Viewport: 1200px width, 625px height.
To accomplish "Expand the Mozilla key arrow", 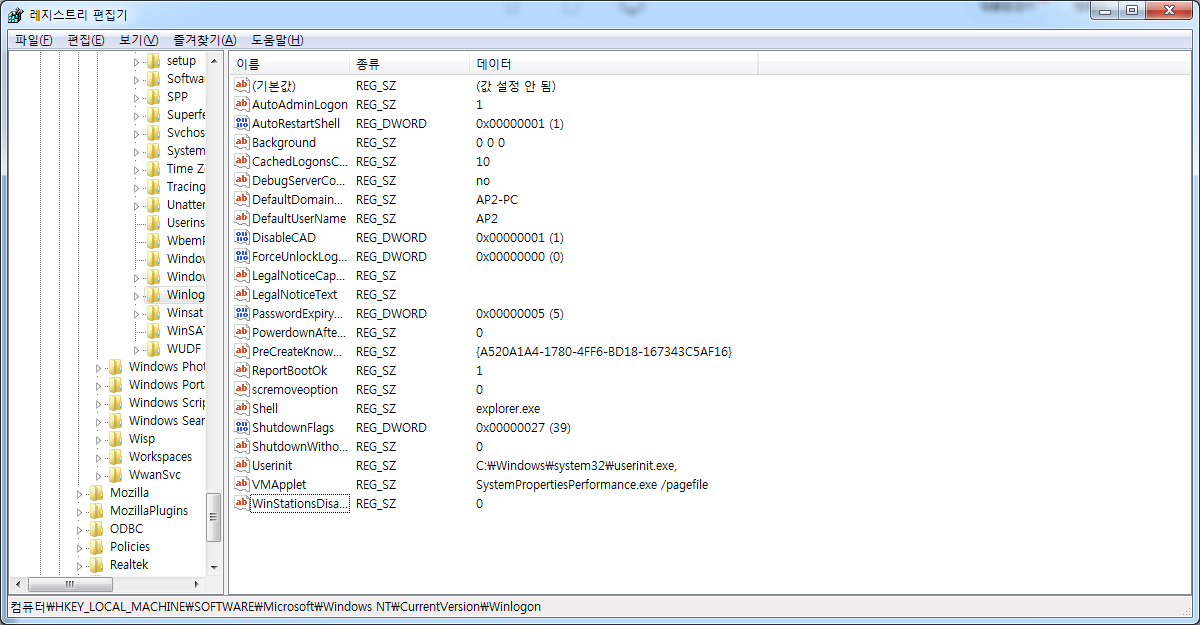I will [80, 494].
